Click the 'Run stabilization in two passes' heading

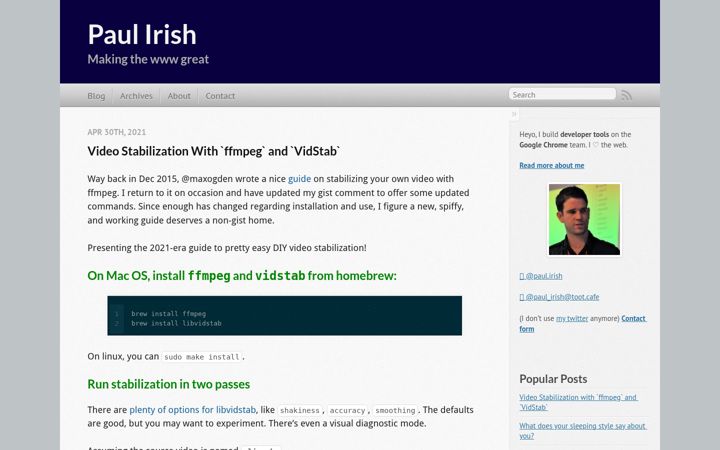(x=169, y=384)
